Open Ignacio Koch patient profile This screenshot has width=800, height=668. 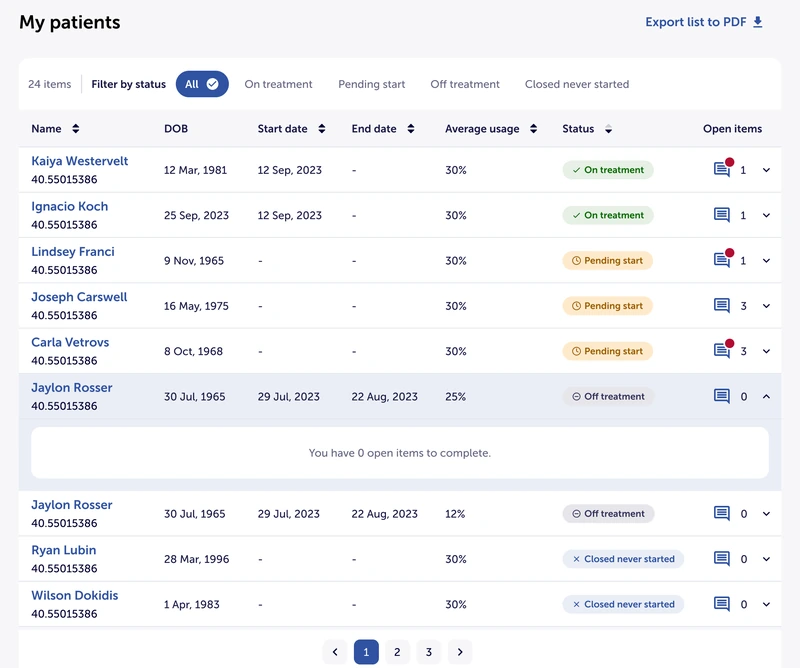point(69,206)
